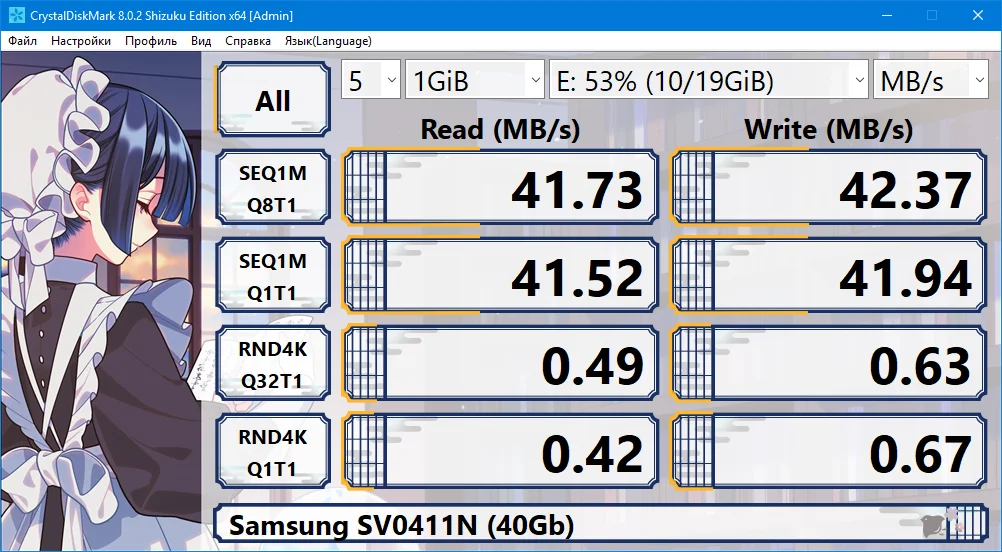Open the Настройки menu
The image size is (1002, 552).
point(81,41)
